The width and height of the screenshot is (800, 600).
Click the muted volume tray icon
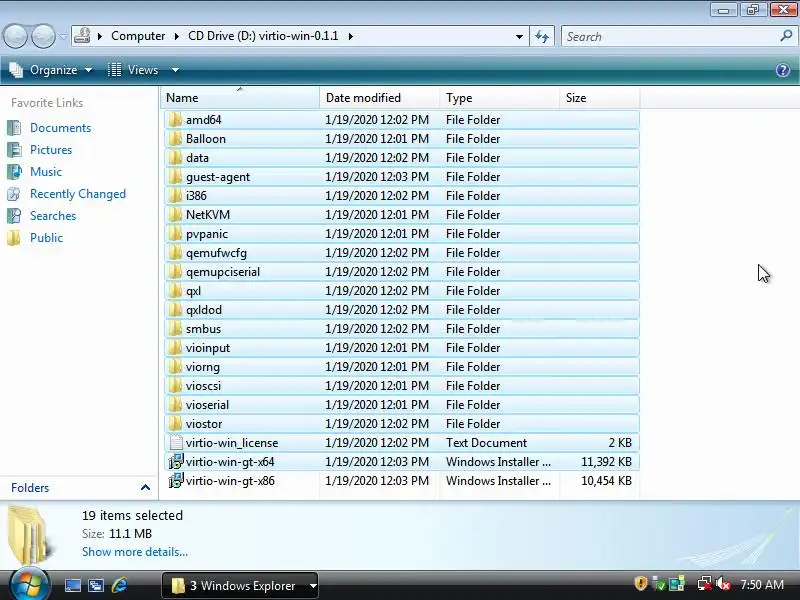coord(723,584)
